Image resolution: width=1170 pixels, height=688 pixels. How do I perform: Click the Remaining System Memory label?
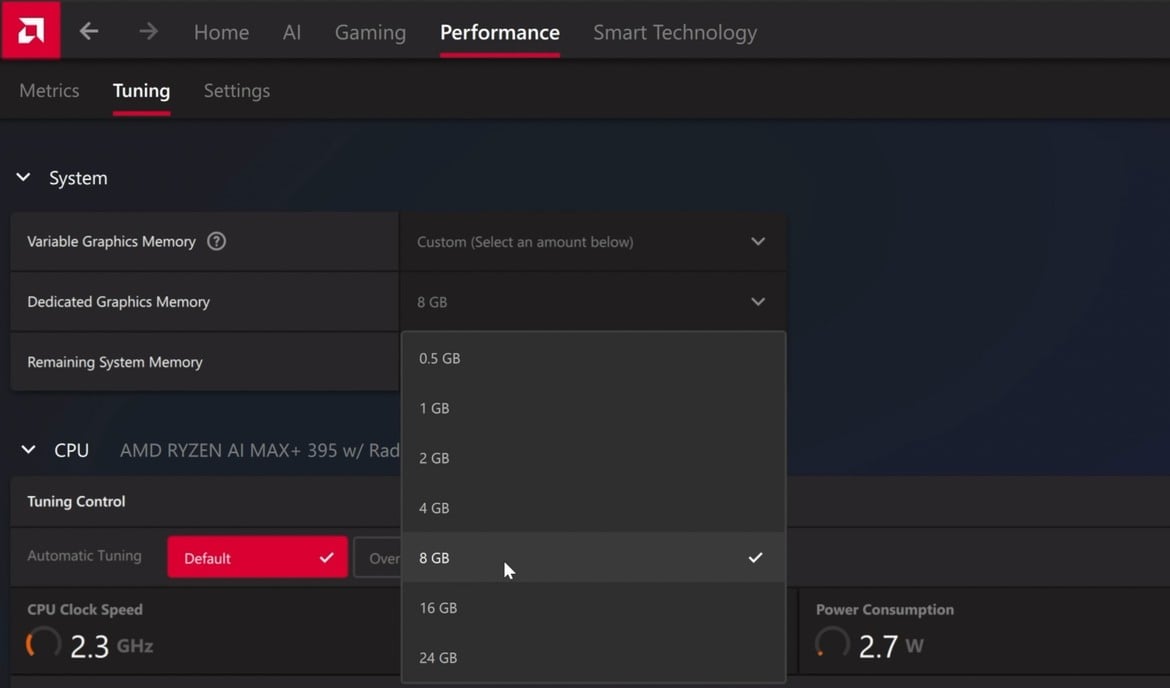[115, 362]
